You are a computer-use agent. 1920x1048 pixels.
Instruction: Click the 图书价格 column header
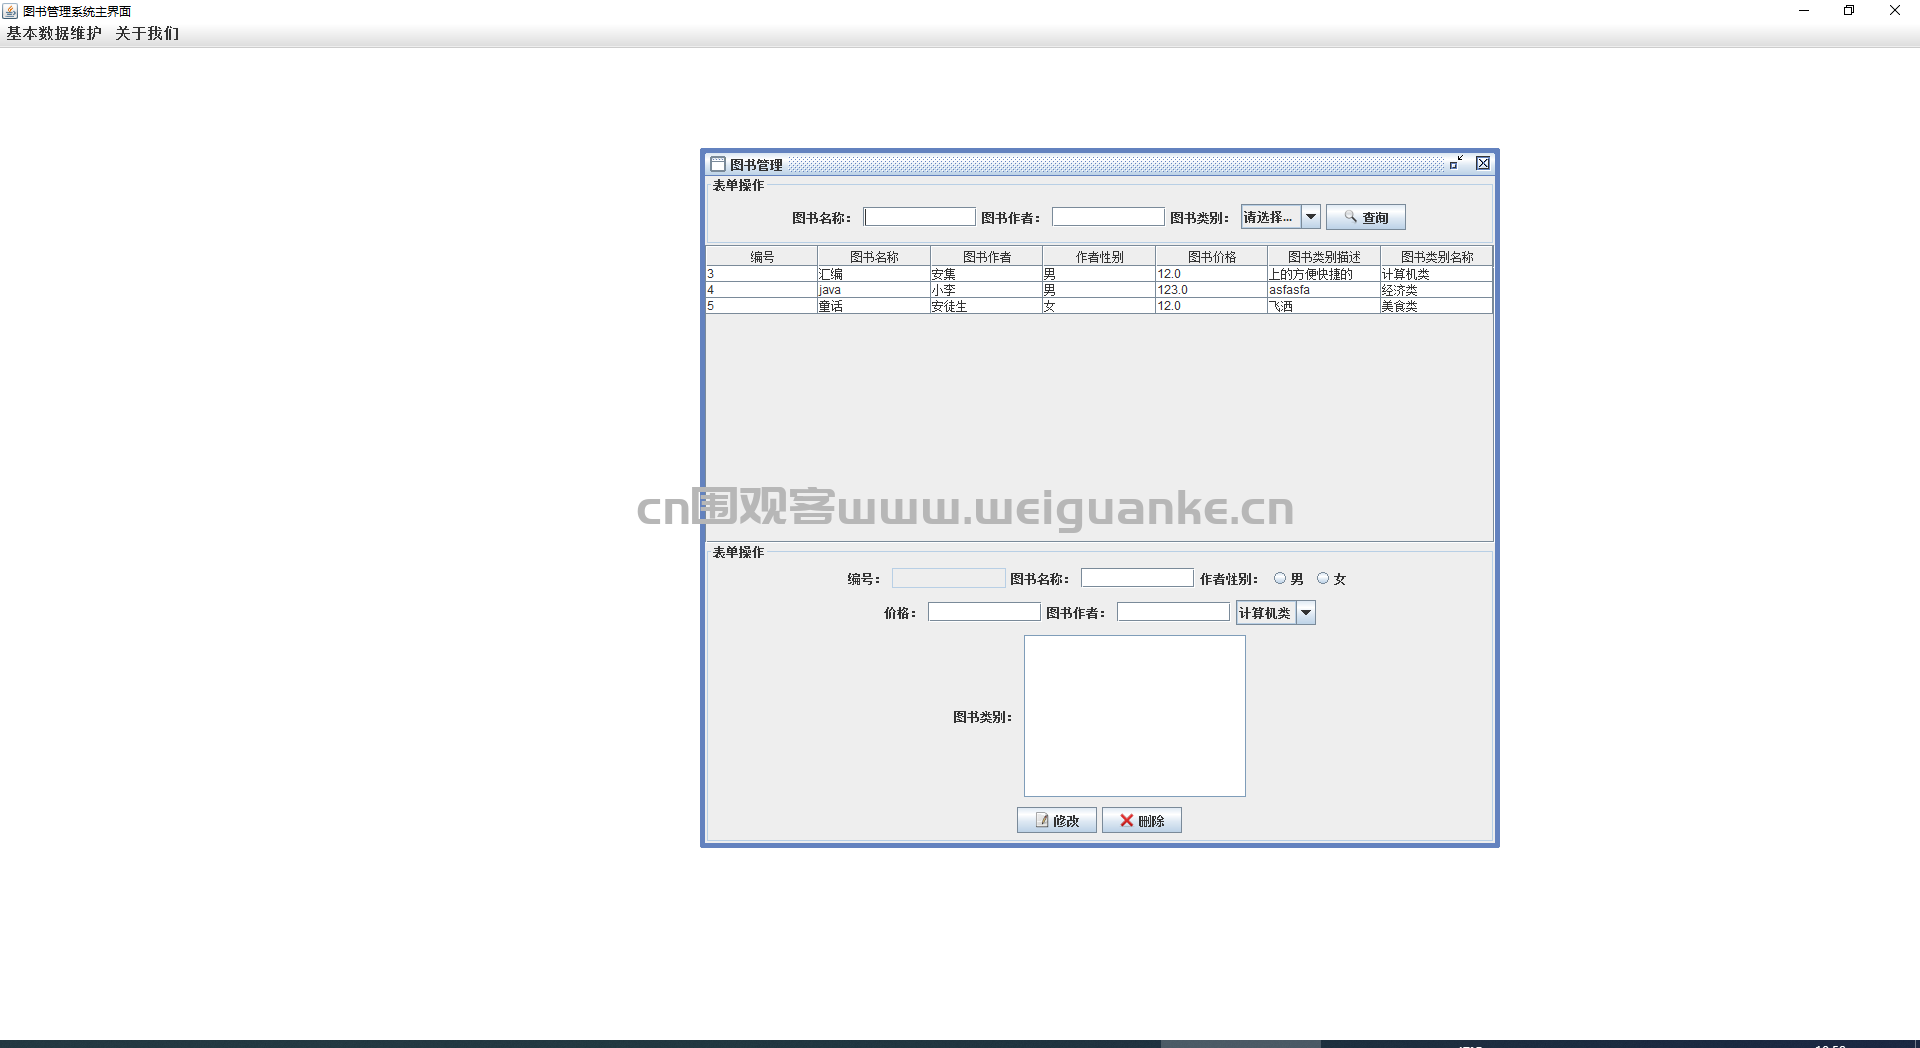pos(1212,256)
